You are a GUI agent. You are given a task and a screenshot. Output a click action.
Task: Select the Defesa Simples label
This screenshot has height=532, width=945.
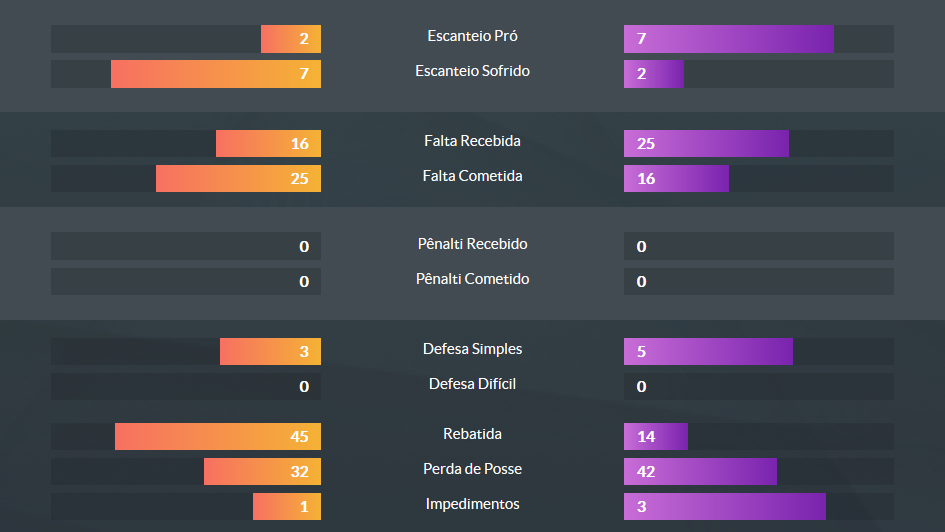point(472,349)
